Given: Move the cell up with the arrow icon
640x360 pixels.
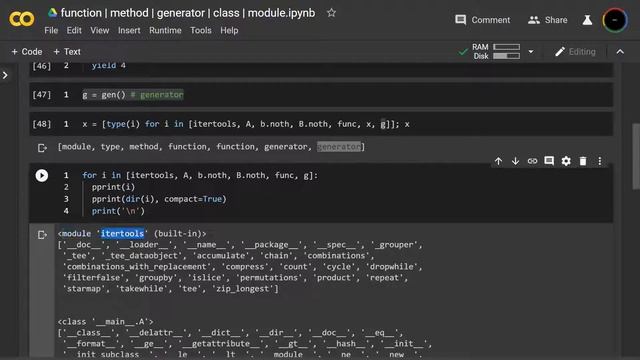Looking at the screenshot, I should [x=498, y=161].
